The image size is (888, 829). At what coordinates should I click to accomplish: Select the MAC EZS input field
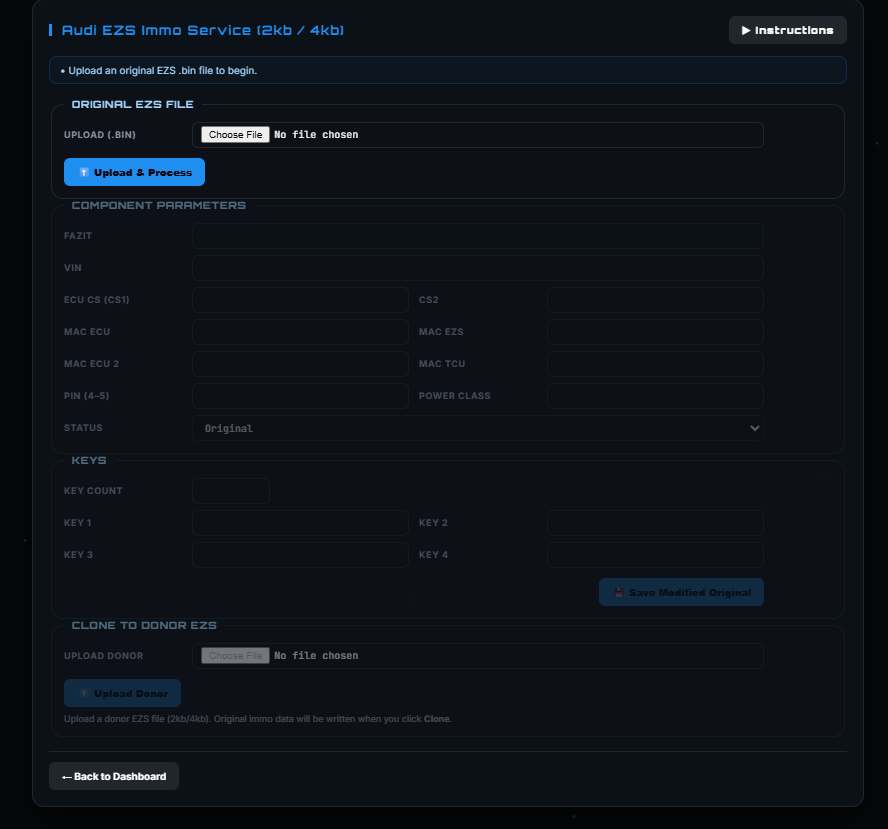655,332
